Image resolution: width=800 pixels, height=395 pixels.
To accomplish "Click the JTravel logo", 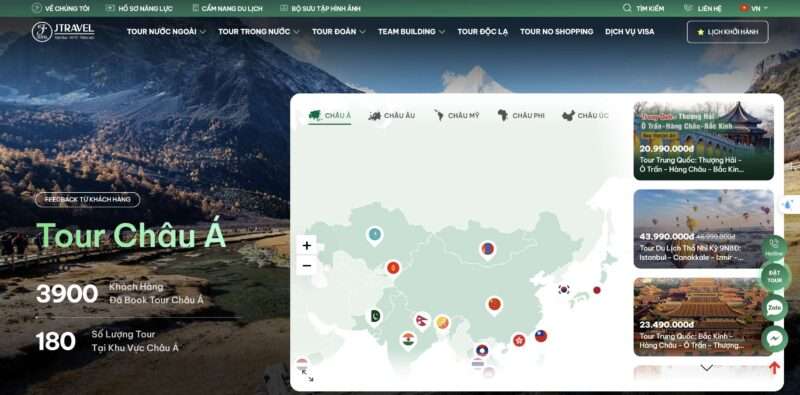I will point(63,32).
